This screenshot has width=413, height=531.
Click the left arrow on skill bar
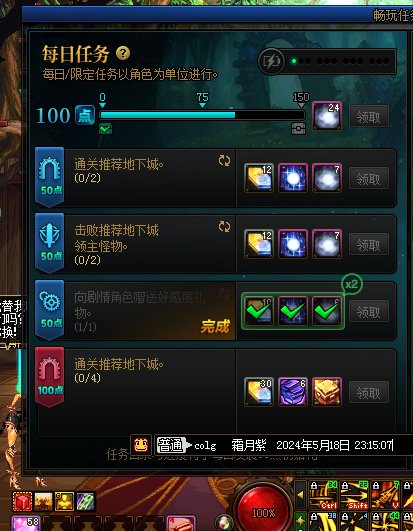(x=300, y=495)
